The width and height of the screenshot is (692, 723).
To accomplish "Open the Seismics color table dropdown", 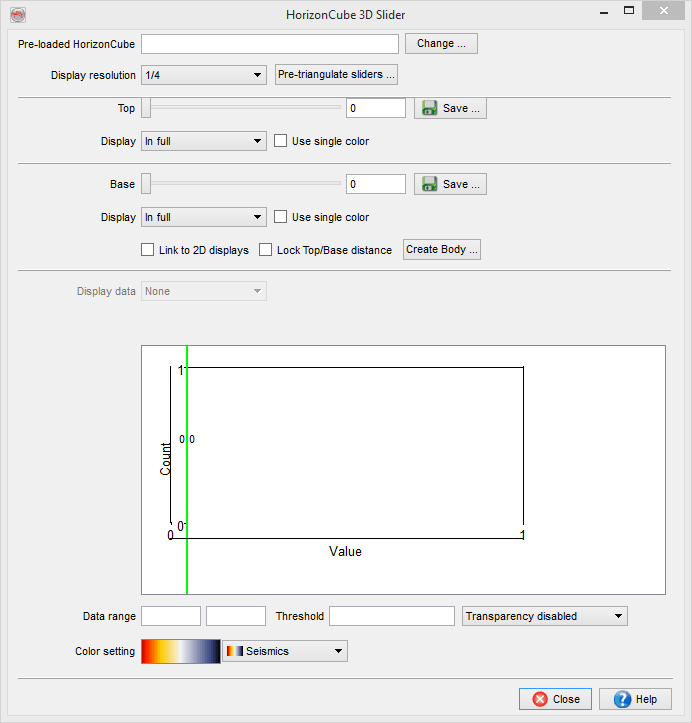I will coord(284,651).
